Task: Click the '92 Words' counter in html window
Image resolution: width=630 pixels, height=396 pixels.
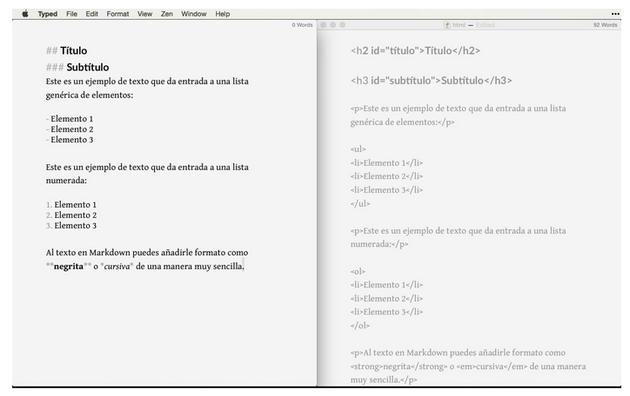Action: click(605, 25)
